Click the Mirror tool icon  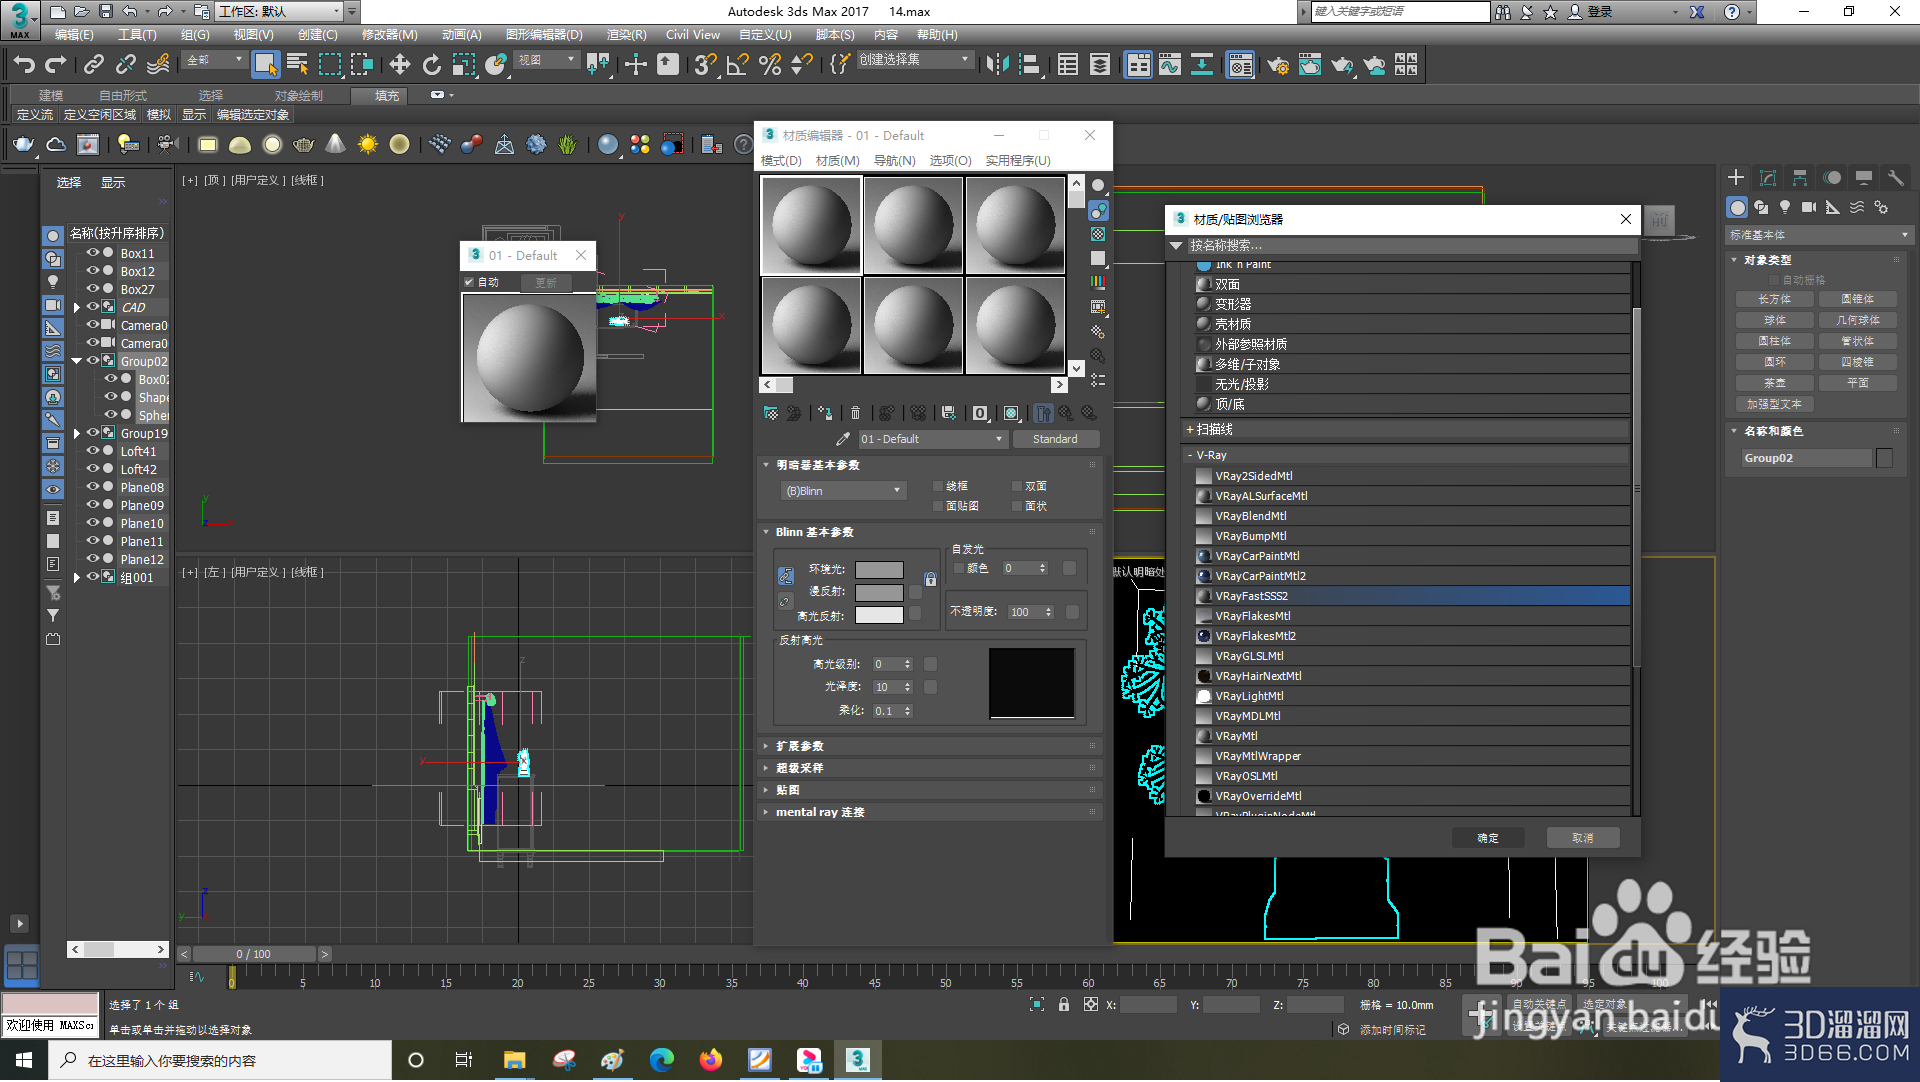click(997, 65)
